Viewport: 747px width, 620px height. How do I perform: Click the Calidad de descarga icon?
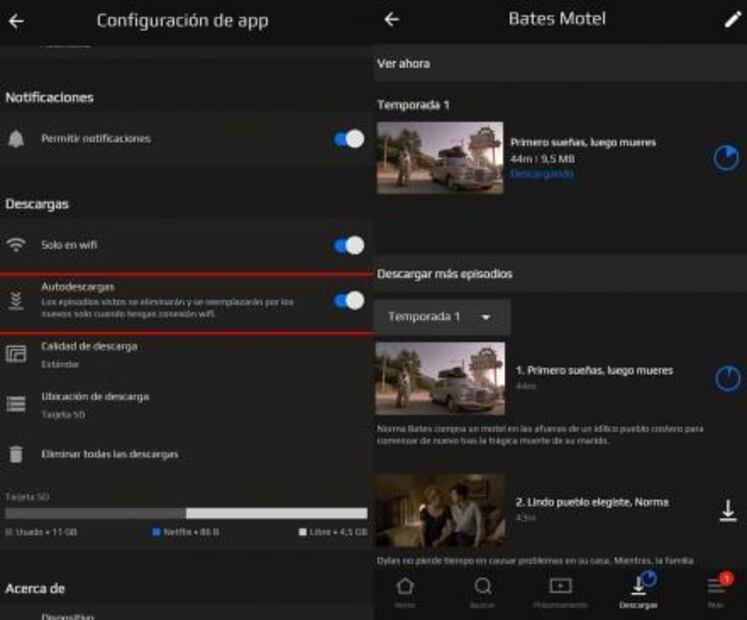tap(16, 355)
